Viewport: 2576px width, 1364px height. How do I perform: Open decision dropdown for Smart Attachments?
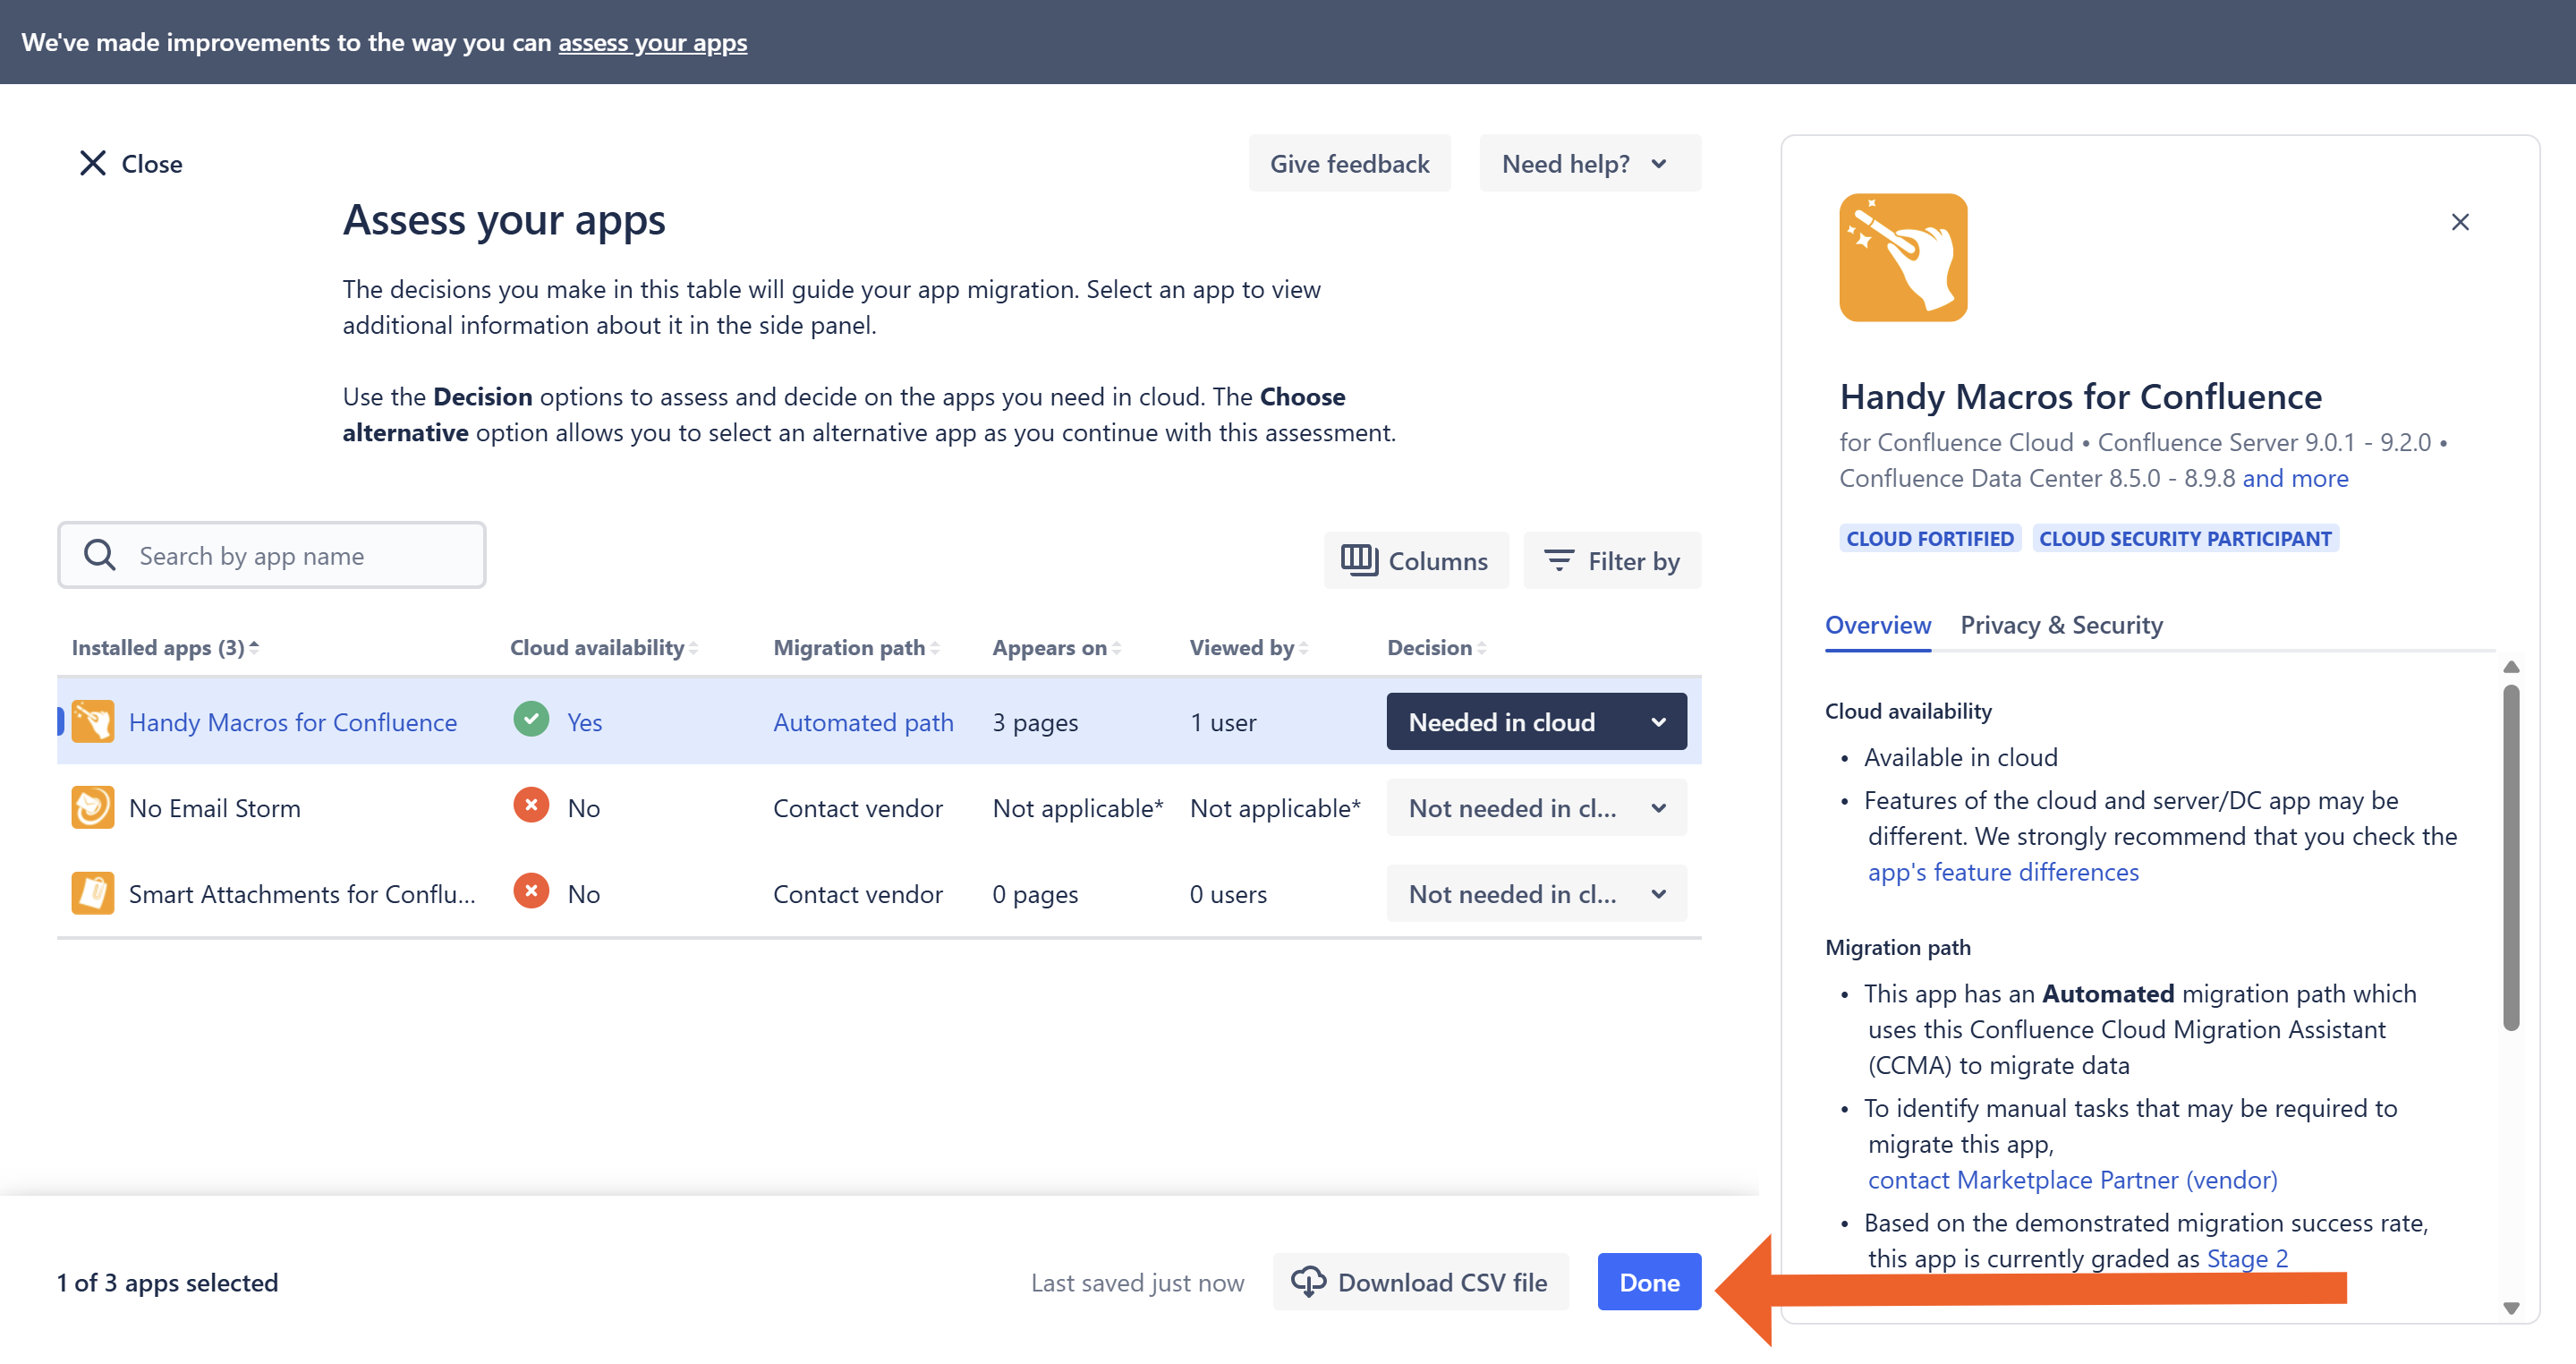click(x=1535, y=893)
